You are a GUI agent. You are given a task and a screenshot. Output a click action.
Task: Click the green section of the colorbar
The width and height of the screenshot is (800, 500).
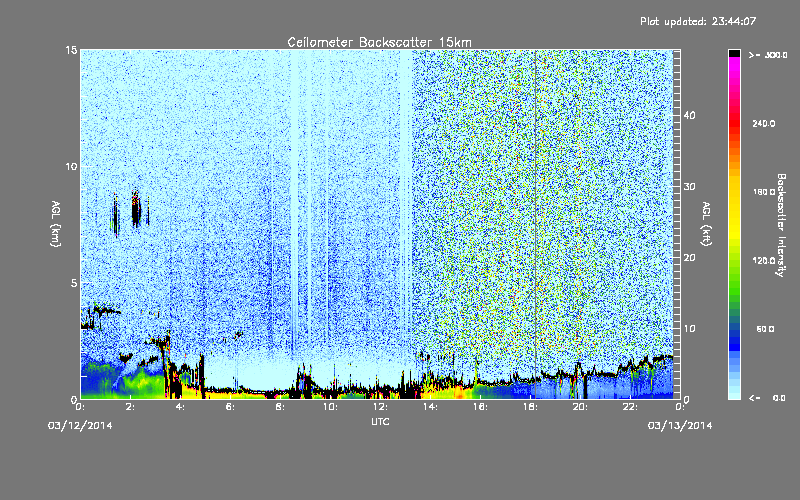click(734, 286)
